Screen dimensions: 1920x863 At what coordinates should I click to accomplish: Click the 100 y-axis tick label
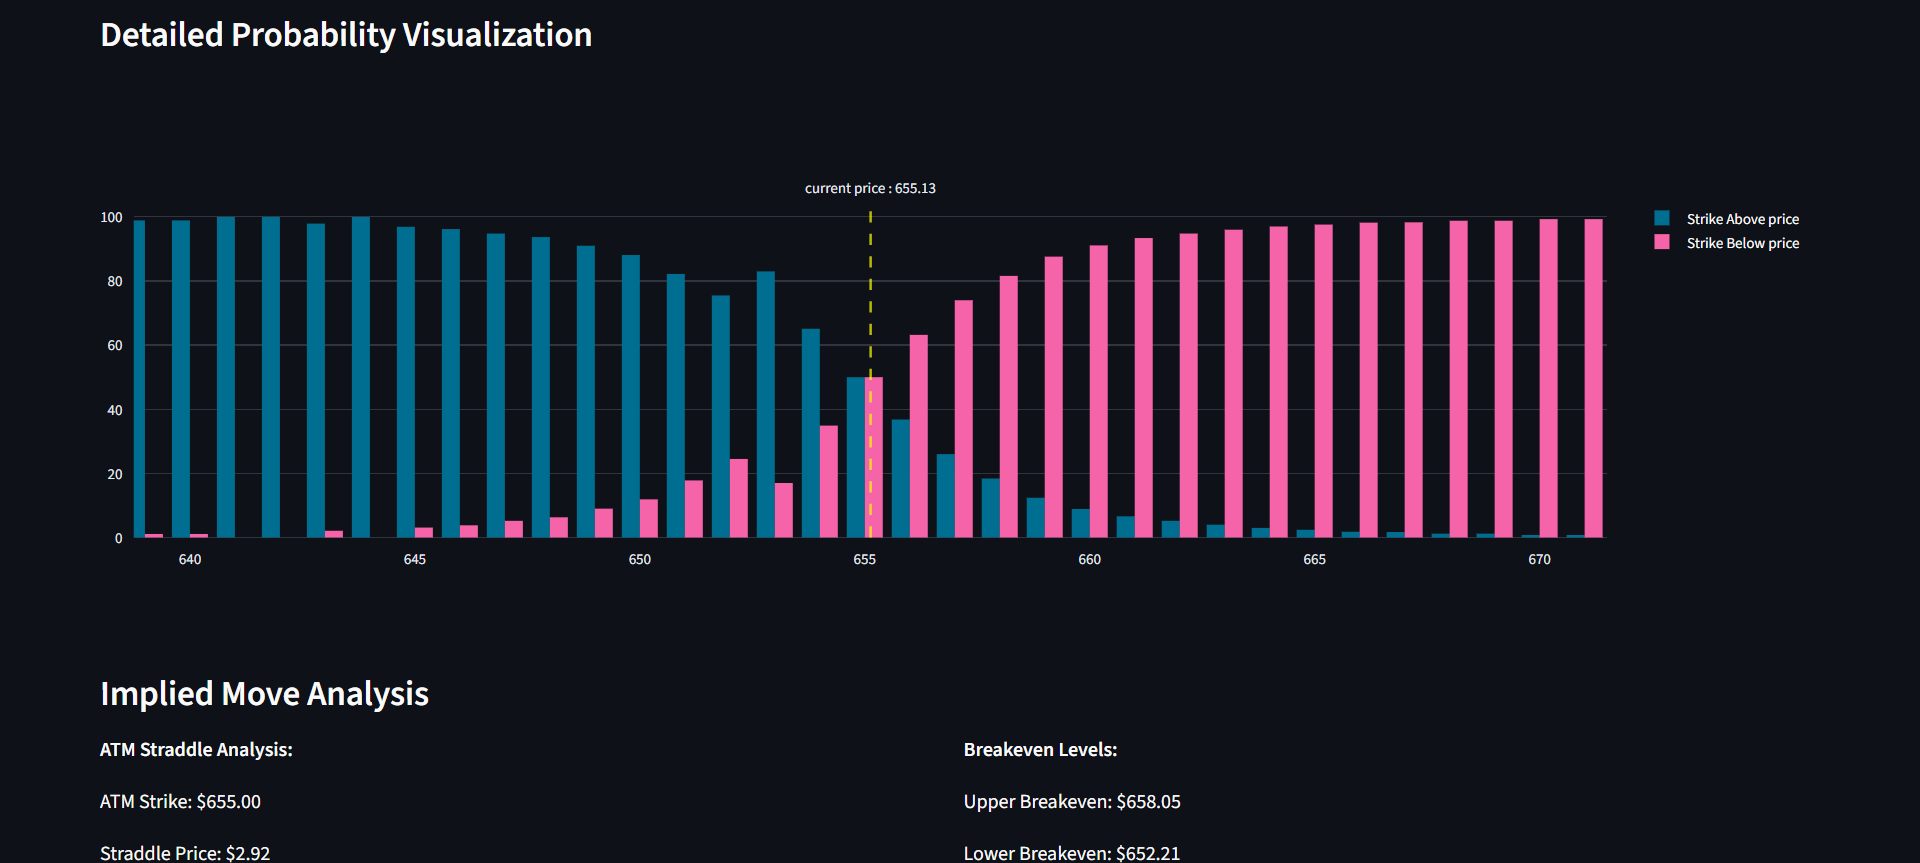[x=111, y=218]
